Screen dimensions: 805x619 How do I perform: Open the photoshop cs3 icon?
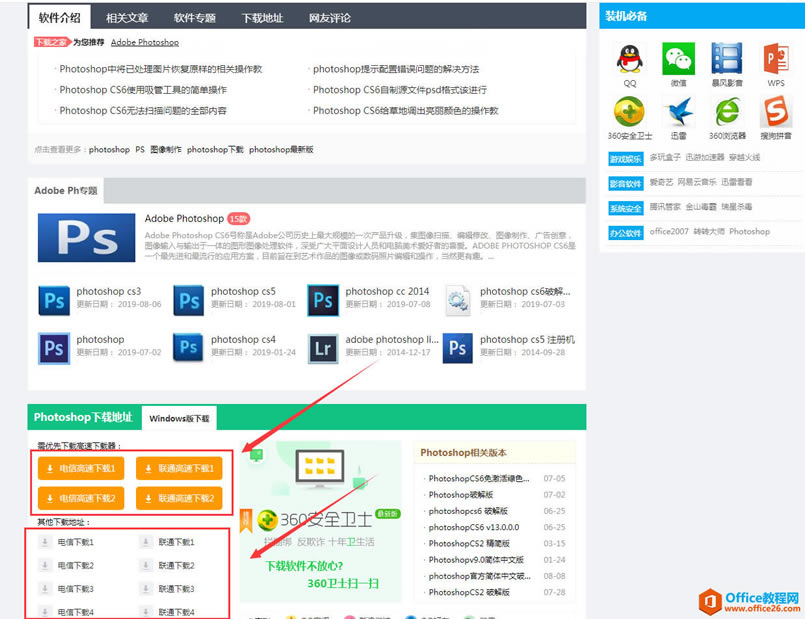(x=54, y=300)
